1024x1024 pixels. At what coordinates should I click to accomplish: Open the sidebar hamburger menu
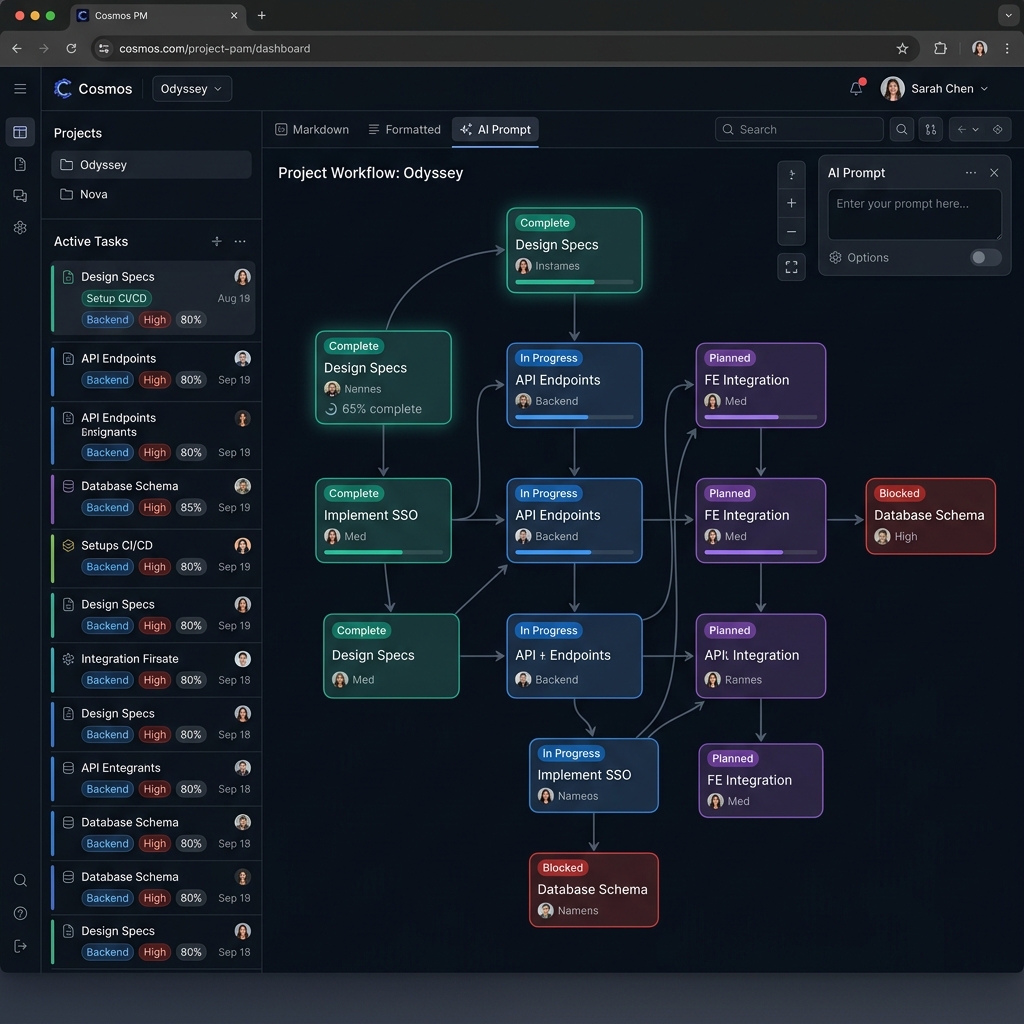(x=20, y=88)
